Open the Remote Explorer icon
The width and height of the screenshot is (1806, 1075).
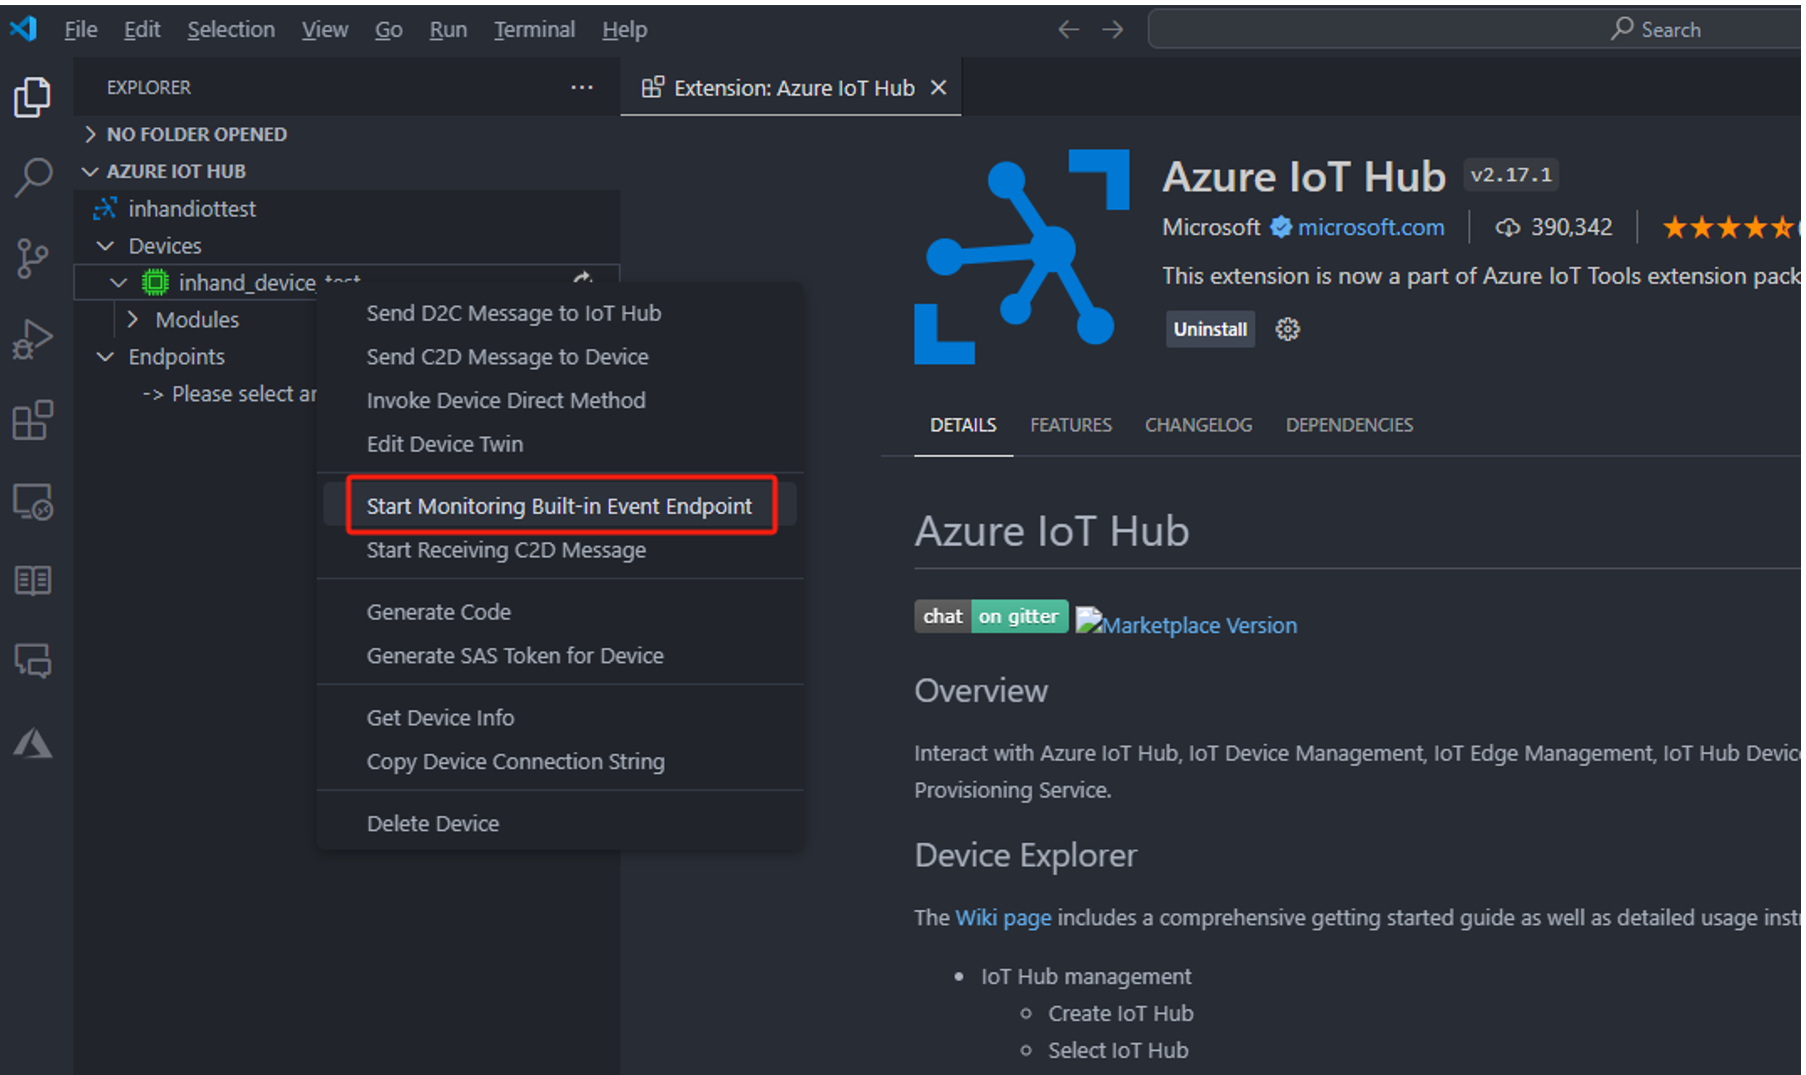(x=32, y=501)
